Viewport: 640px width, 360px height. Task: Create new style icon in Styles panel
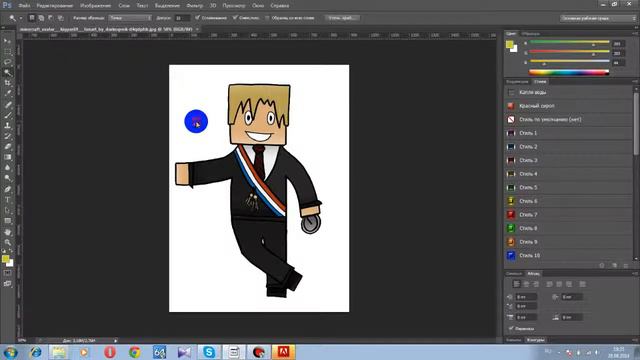click(x=614, y=266)
